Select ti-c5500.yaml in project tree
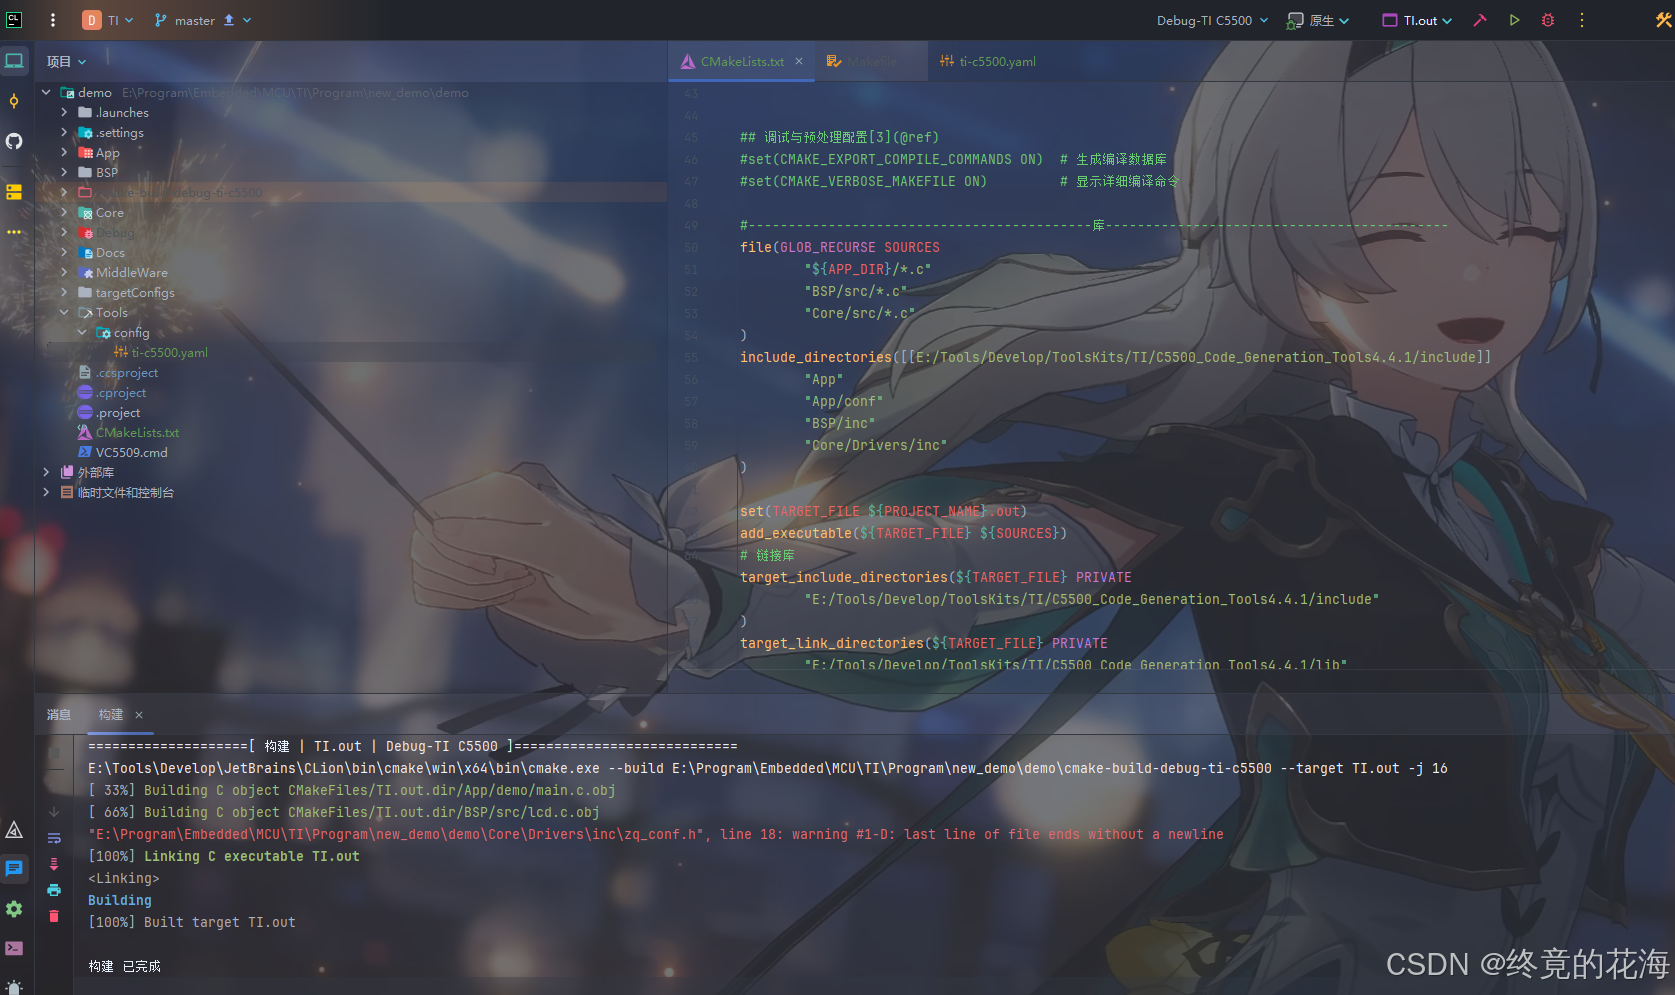Image resolution: width=1675 pixels, height=995 pixels. coord(161,352)
